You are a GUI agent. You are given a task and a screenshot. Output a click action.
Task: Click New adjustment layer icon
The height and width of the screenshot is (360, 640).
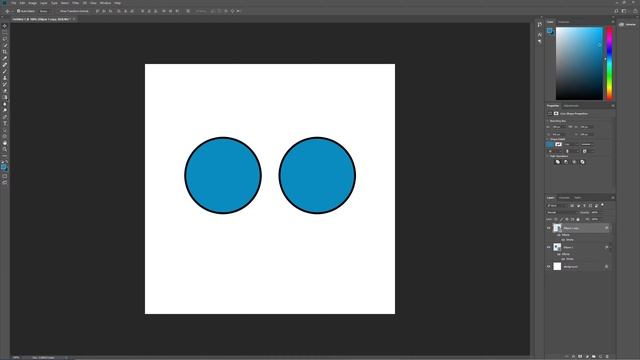point(587,356)
